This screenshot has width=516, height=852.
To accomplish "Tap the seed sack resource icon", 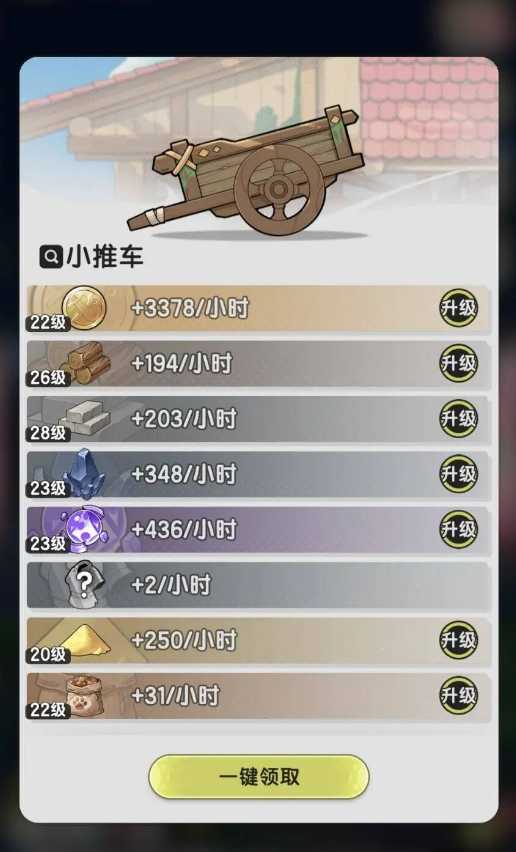I will coord(84,696).
